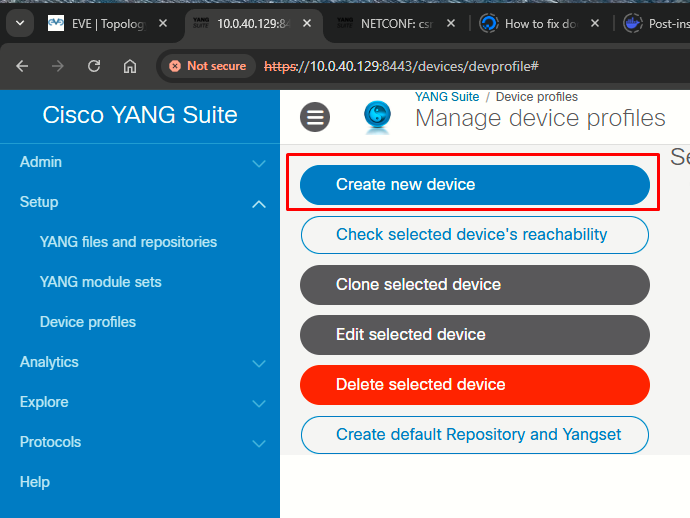The image size is (690, 518).
Task: Click the Protocols section chevron
Action: (x=259, y=444)
